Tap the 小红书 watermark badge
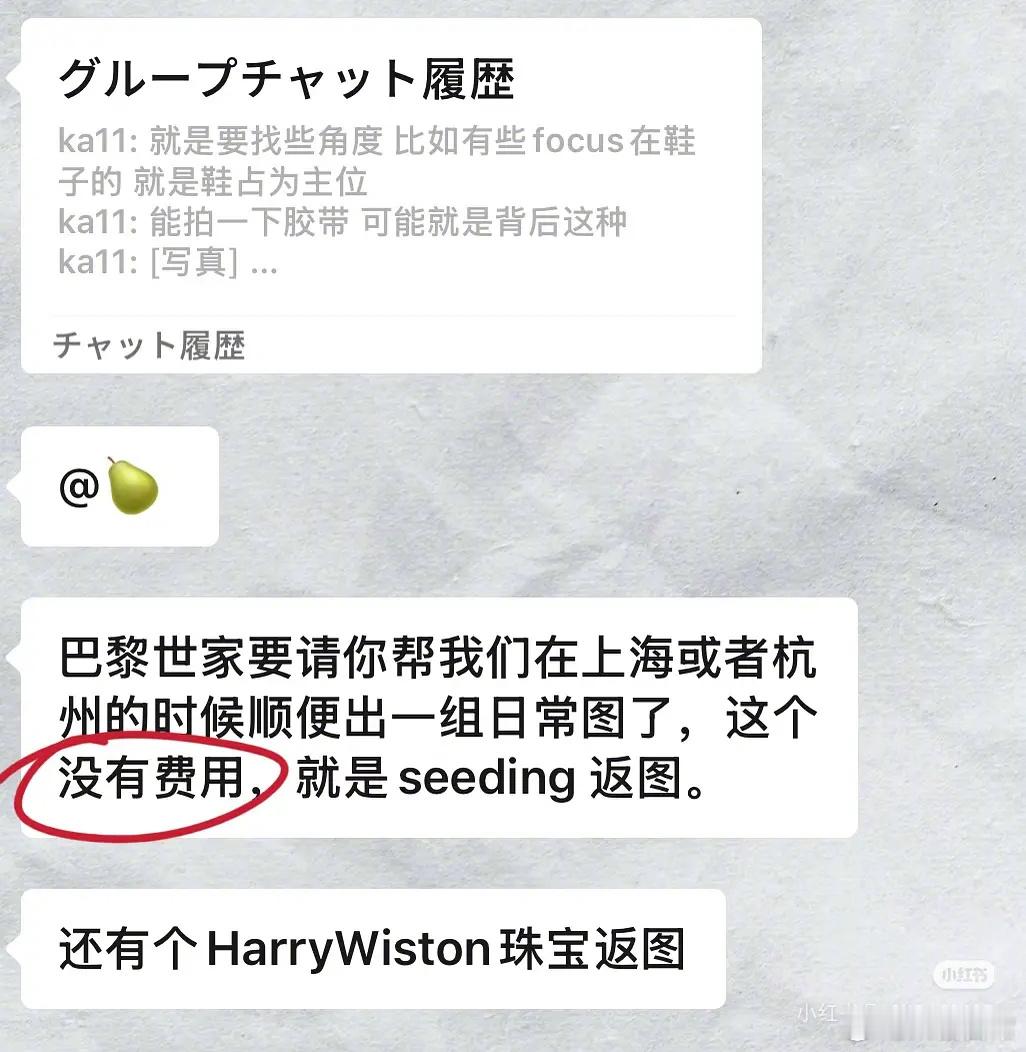 pyautogui.click(x=964, y=974)
